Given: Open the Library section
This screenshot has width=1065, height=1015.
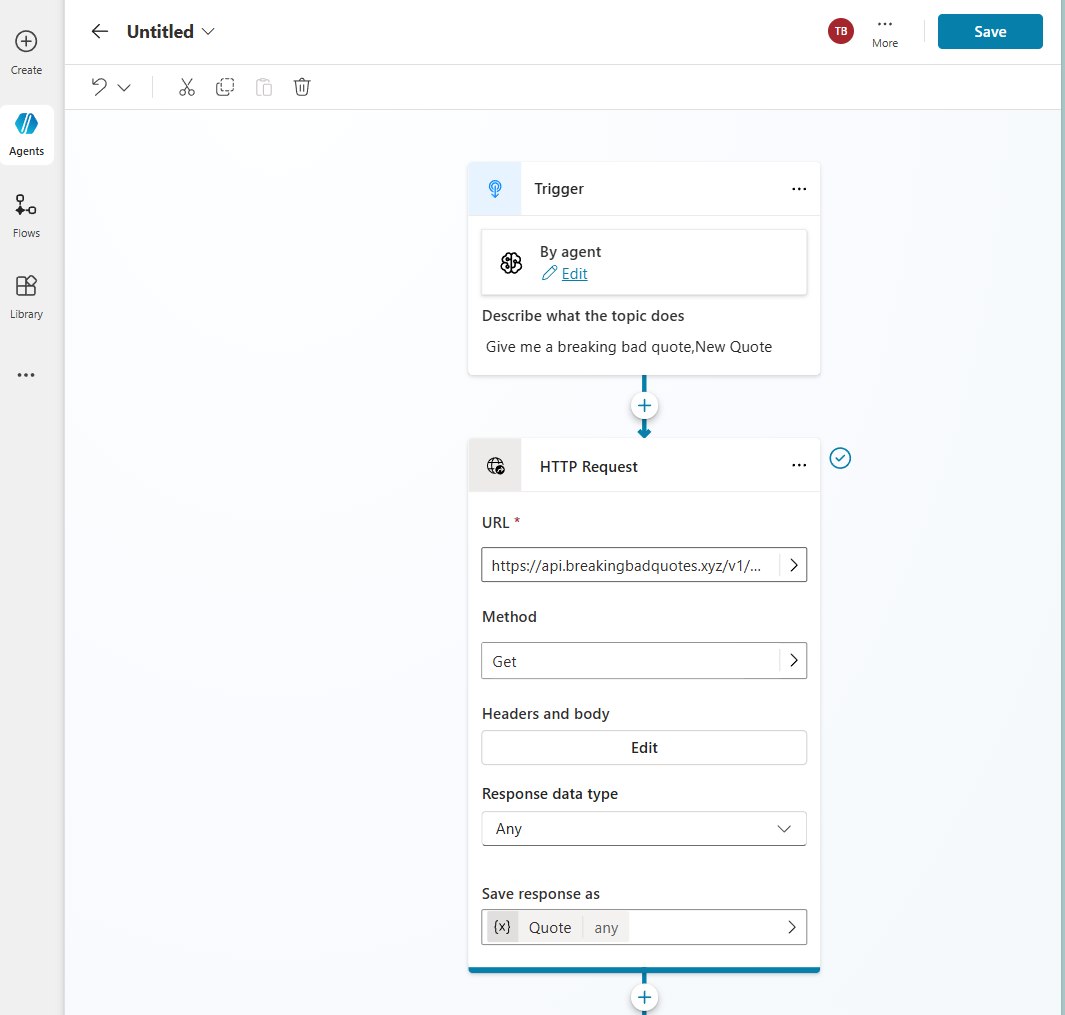Looking at the screenshot, I should click(26, 297).
